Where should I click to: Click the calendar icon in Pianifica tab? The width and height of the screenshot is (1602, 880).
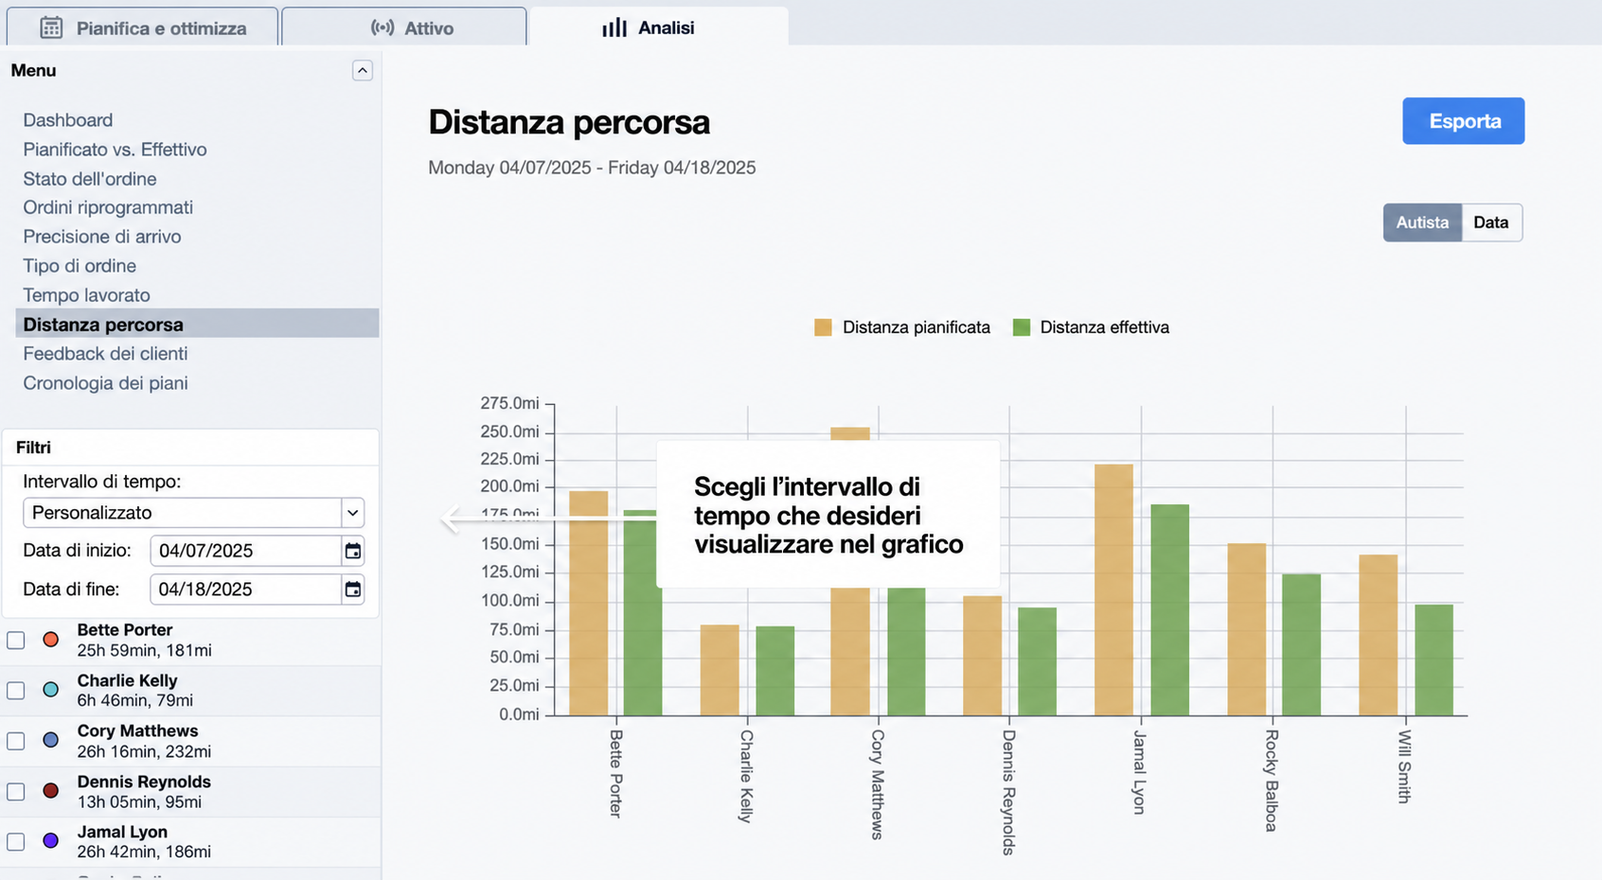[x=51, y=28]
